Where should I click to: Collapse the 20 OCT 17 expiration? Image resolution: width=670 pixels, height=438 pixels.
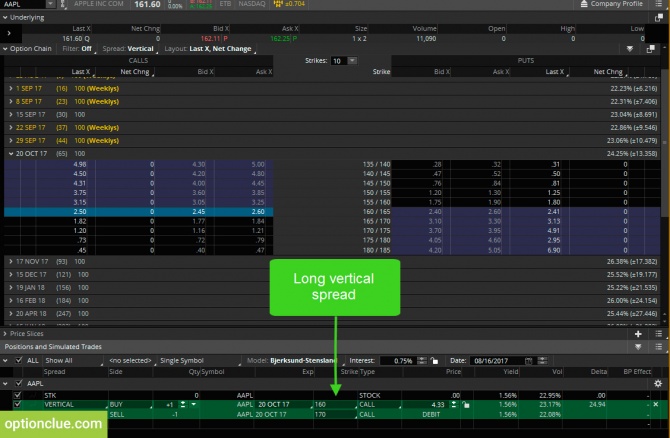pyautogui.click(x=11, y=153)
